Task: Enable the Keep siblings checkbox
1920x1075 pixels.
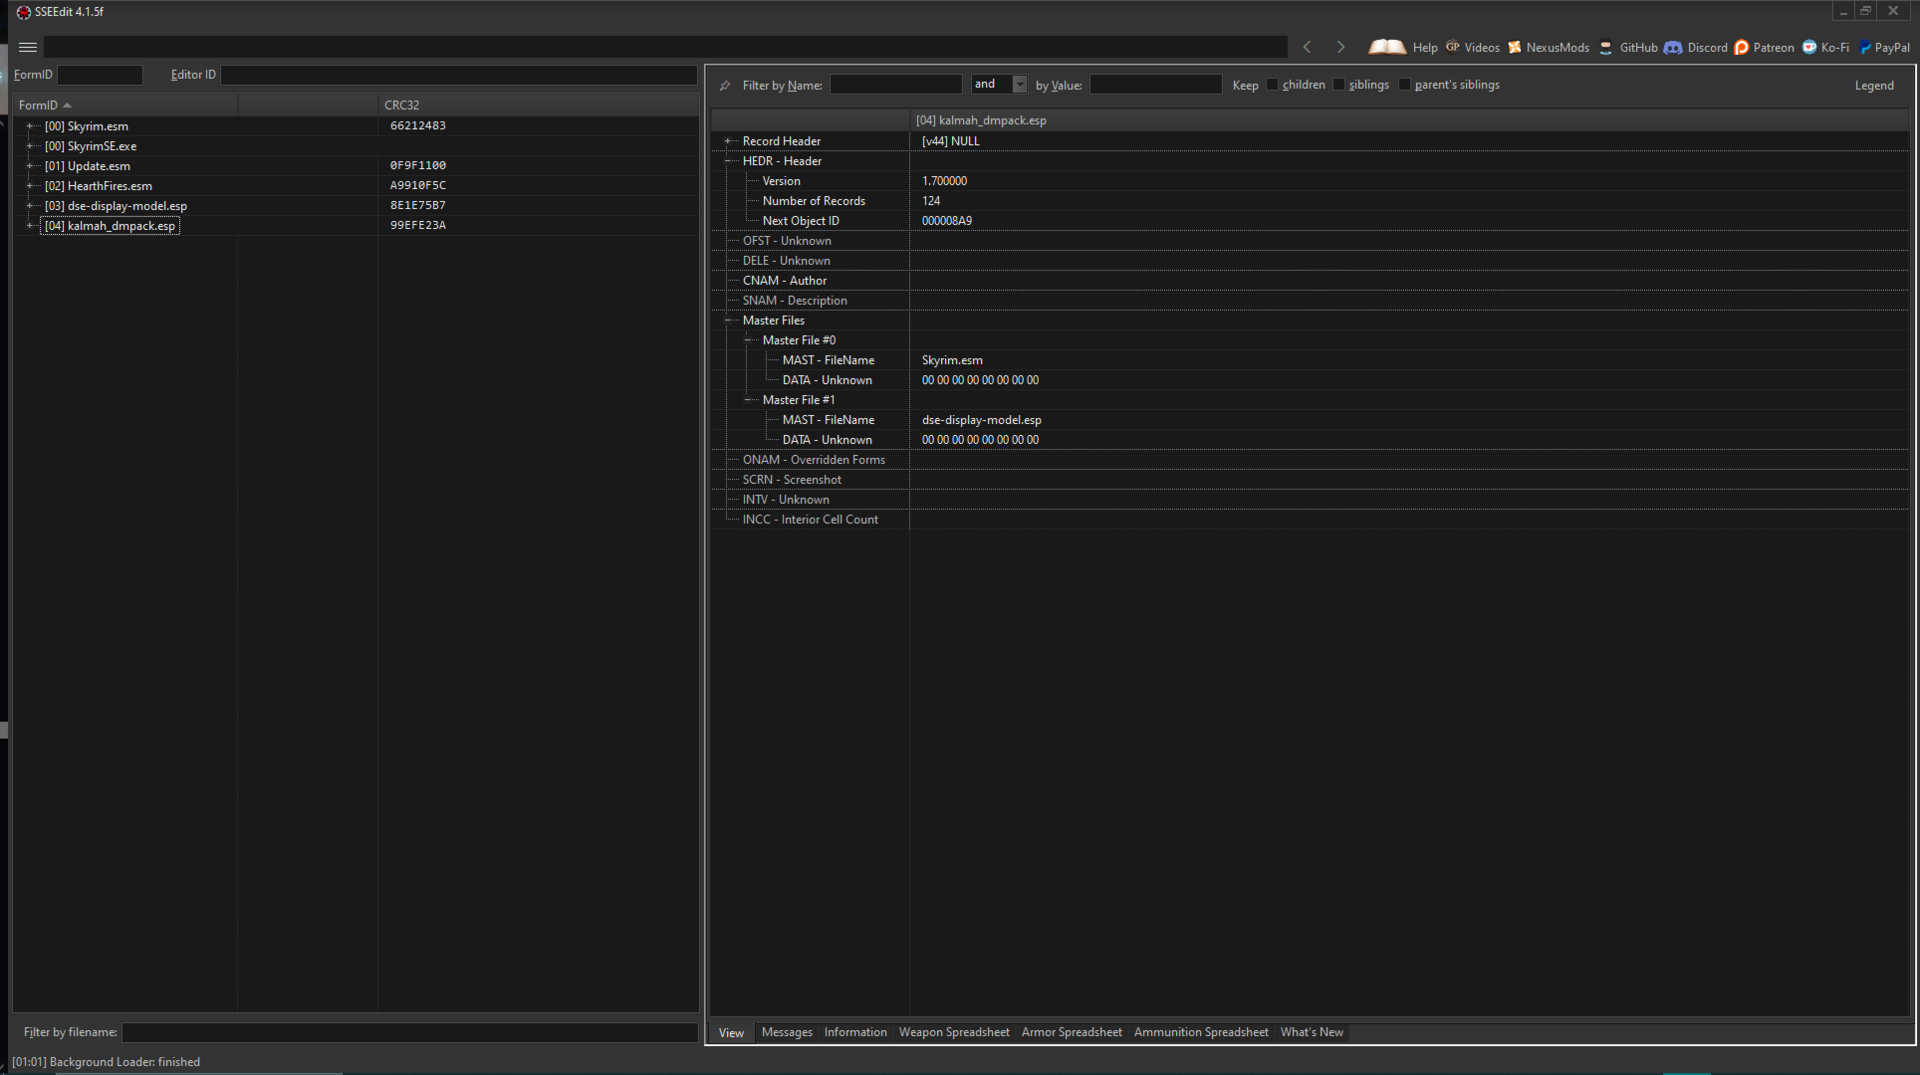Action: click(x=1339, y=85)
